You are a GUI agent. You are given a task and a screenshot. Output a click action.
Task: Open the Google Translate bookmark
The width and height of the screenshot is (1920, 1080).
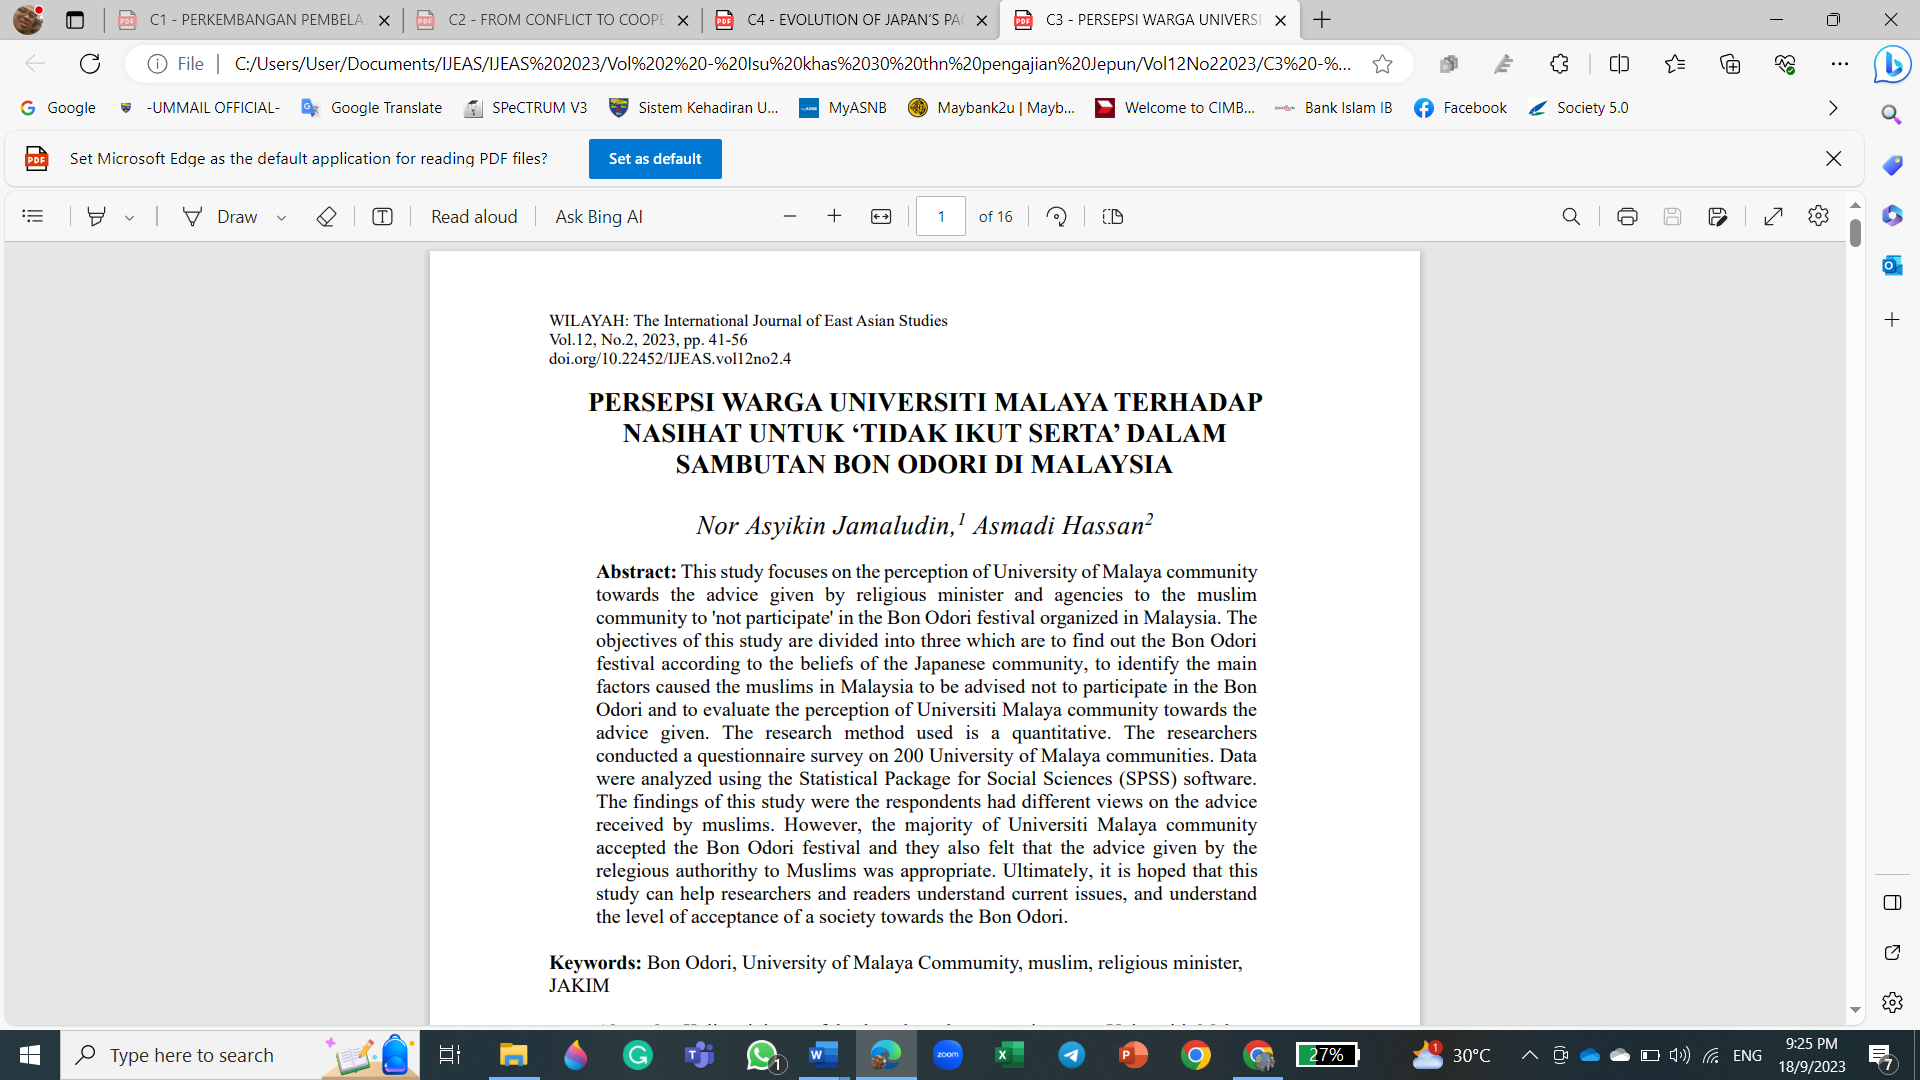[372, 108]
